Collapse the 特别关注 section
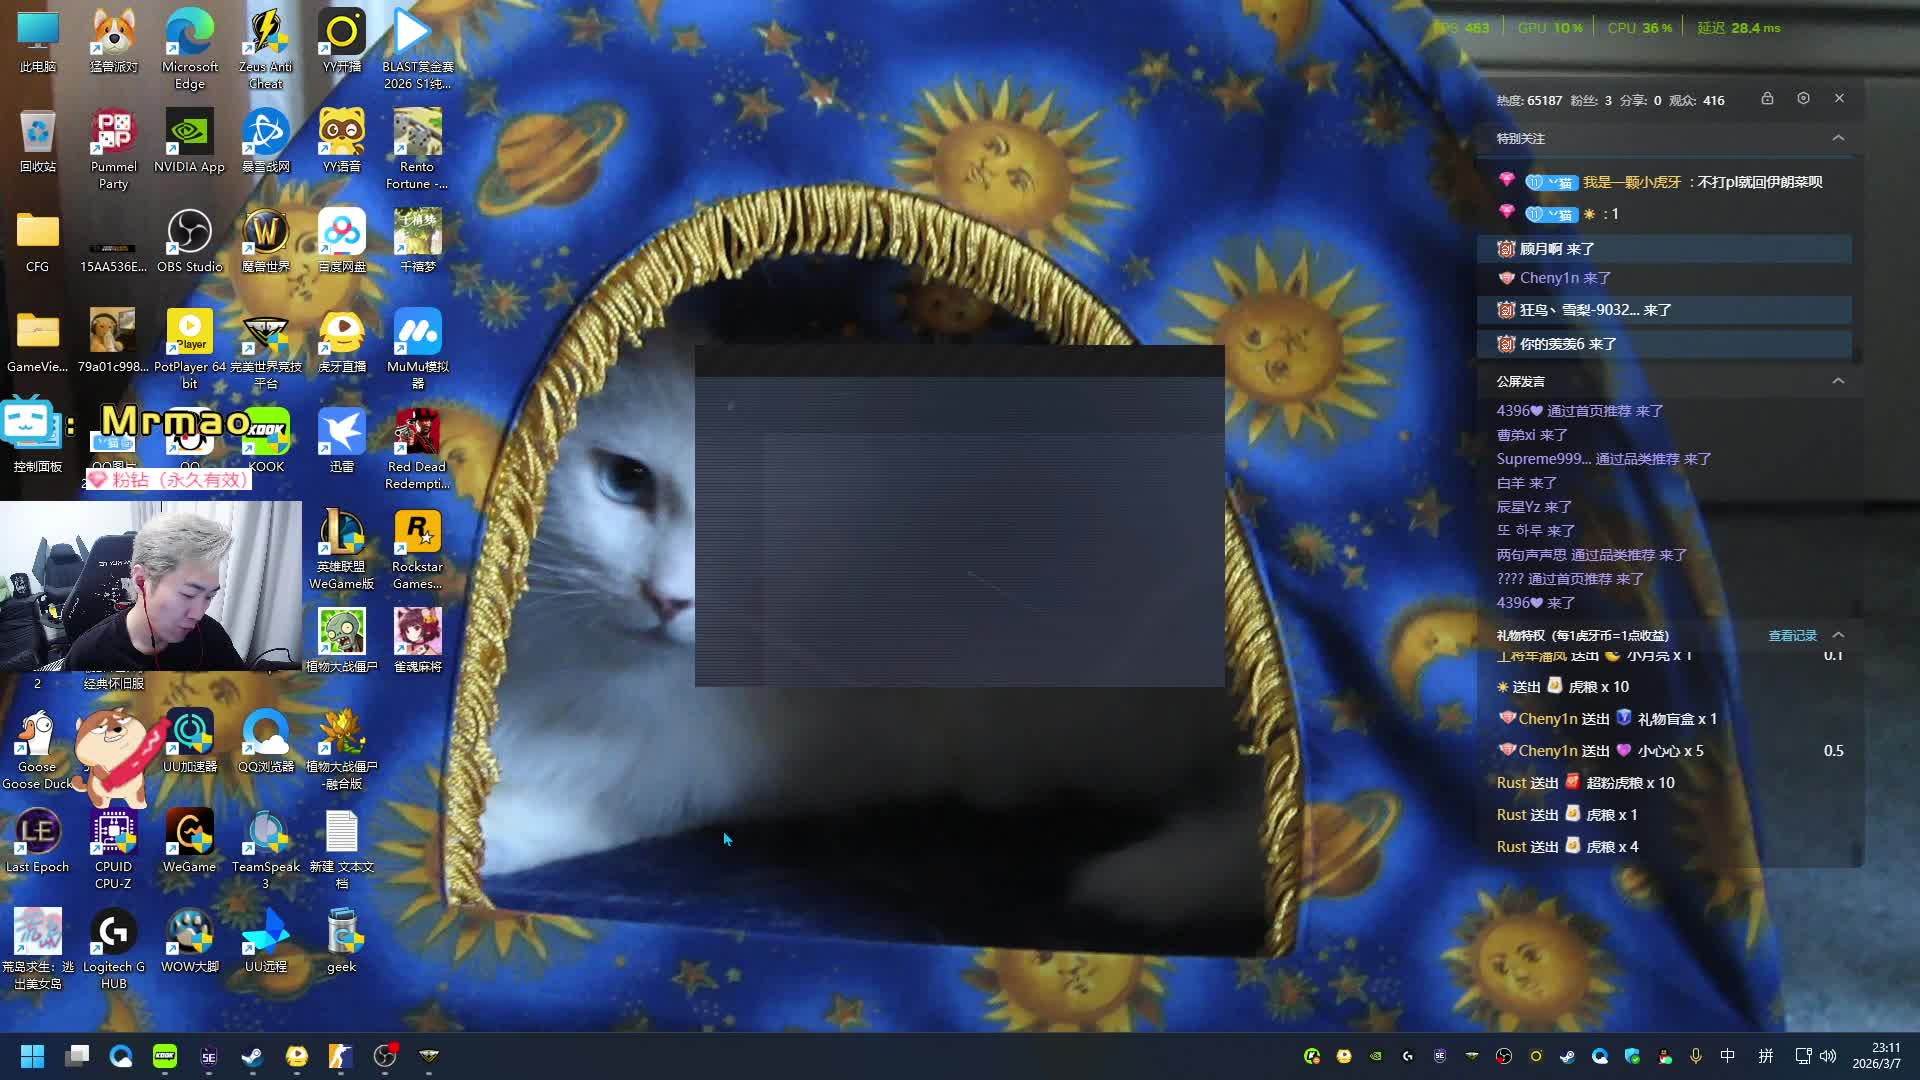The width and height of the screenshot is (1920, 1080). 1838,138
